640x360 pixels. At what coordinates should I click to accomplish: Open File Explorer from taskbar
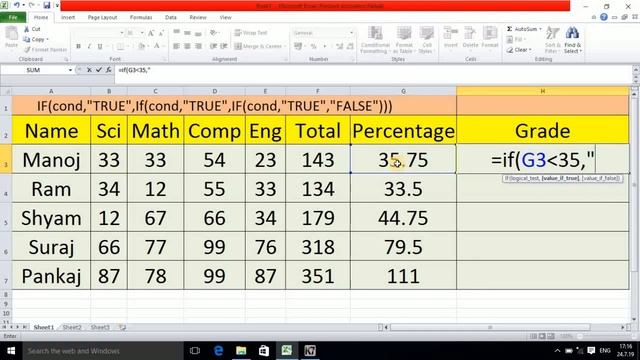[x=241, y=351]
